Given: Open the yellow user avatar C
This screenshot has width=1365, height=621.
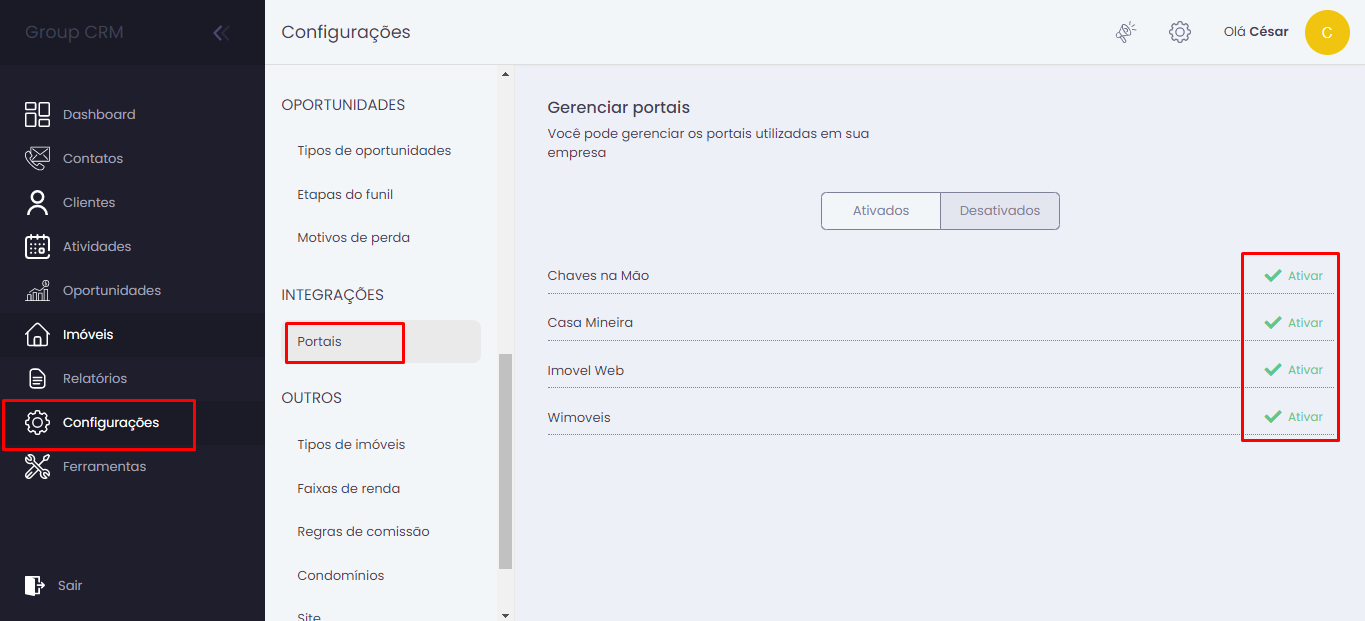Looking at the screenshot, I should click(x=1327, y=32).
